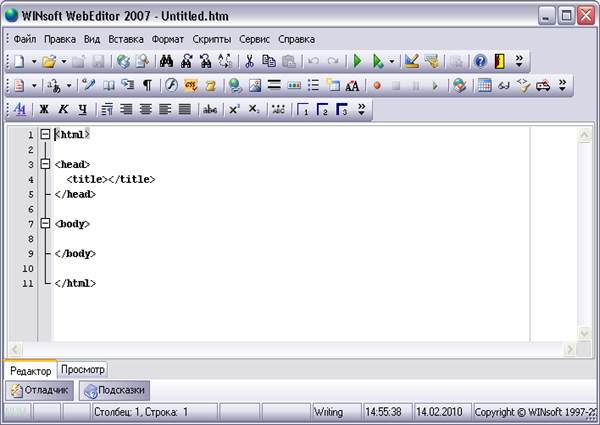Click the pencil-and-ruler design icon

tap(412, 61)
